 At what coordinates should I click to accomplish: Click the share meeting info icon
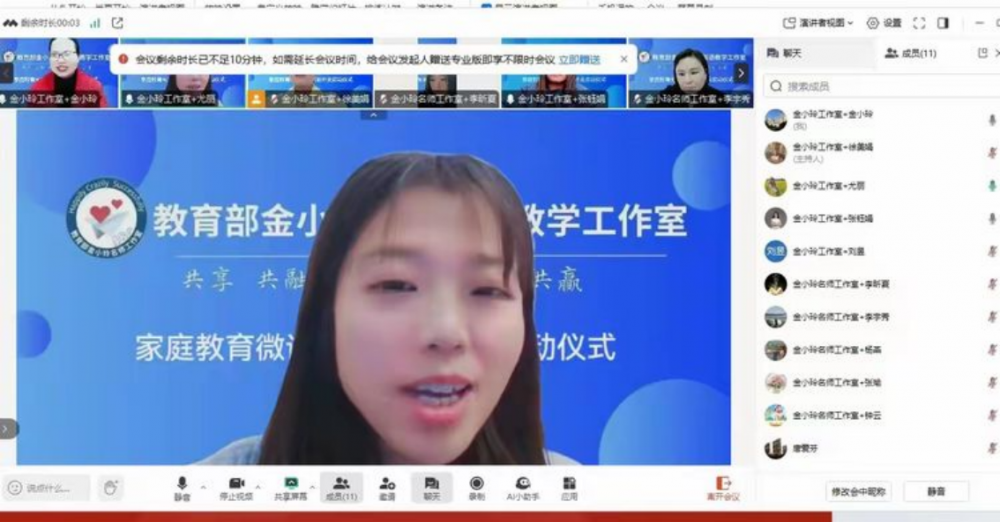click(x=117, y=23)
